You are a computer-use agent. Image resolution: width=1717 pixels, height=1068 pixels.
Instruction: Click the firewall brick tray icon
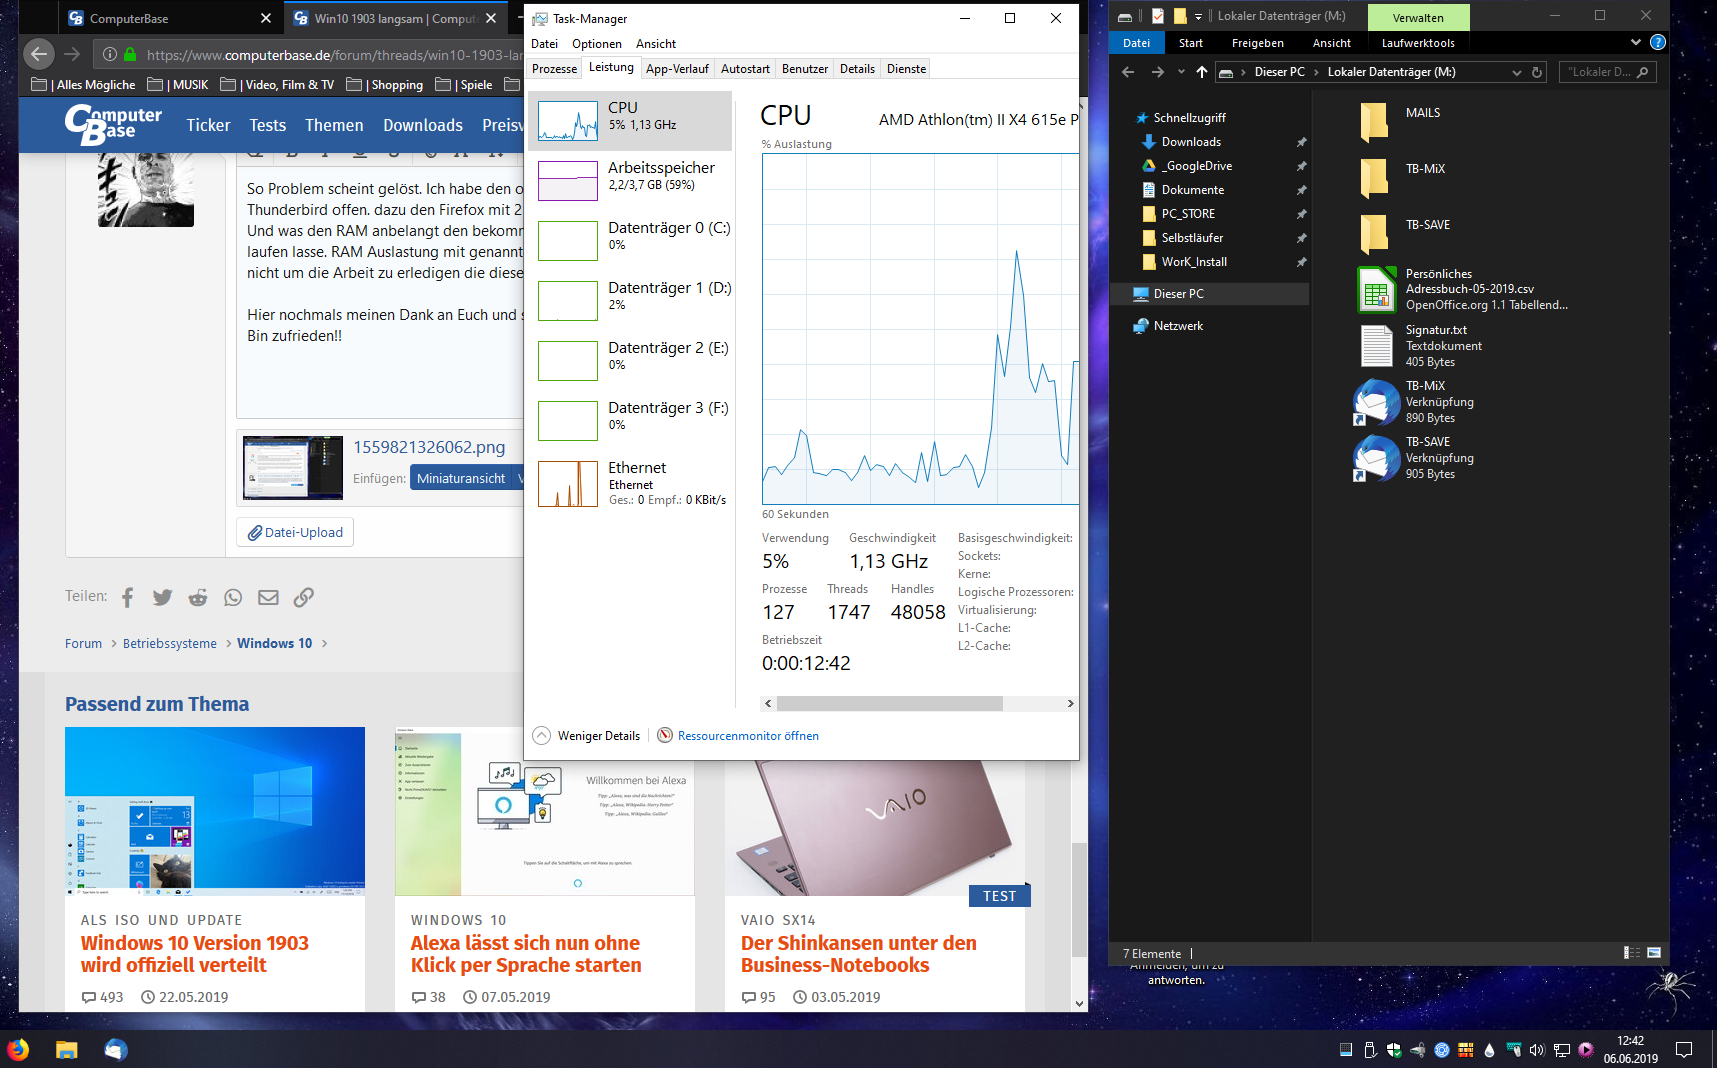coord(1466,1050)
